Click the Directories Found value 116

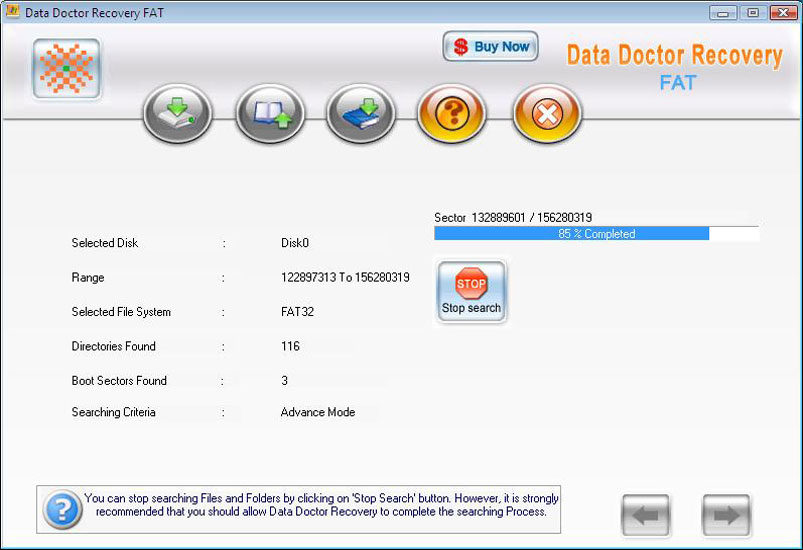290,346
